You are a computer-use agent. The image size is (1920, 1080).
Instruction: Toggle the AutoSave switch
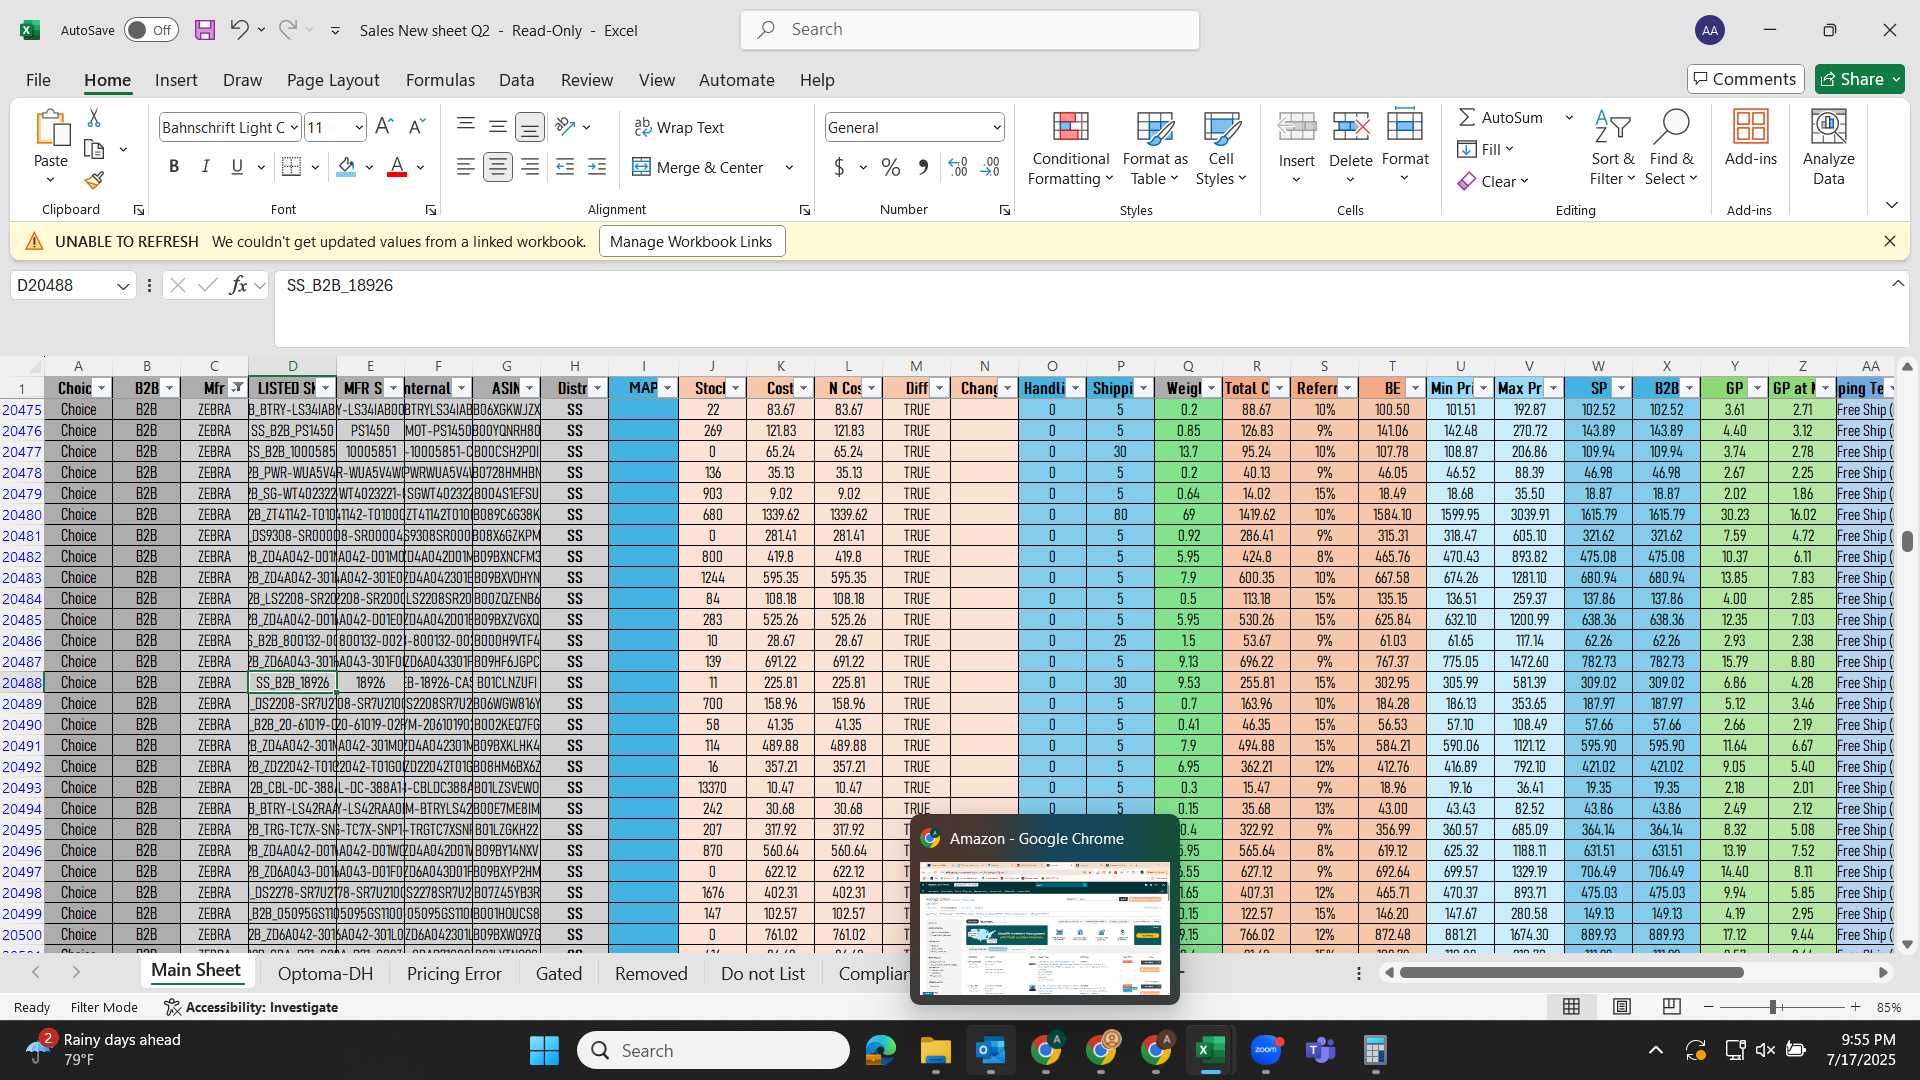click(x=151, y=30)
